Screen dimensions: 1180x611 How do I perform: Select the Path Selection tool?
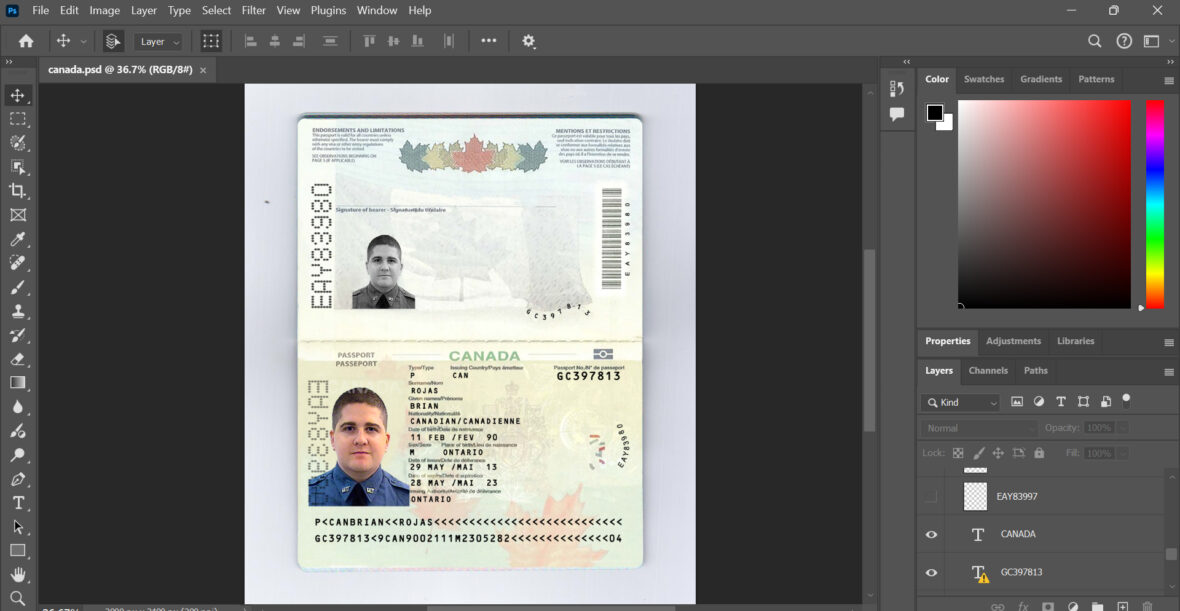pyautogui.click(x=17, y=527)
